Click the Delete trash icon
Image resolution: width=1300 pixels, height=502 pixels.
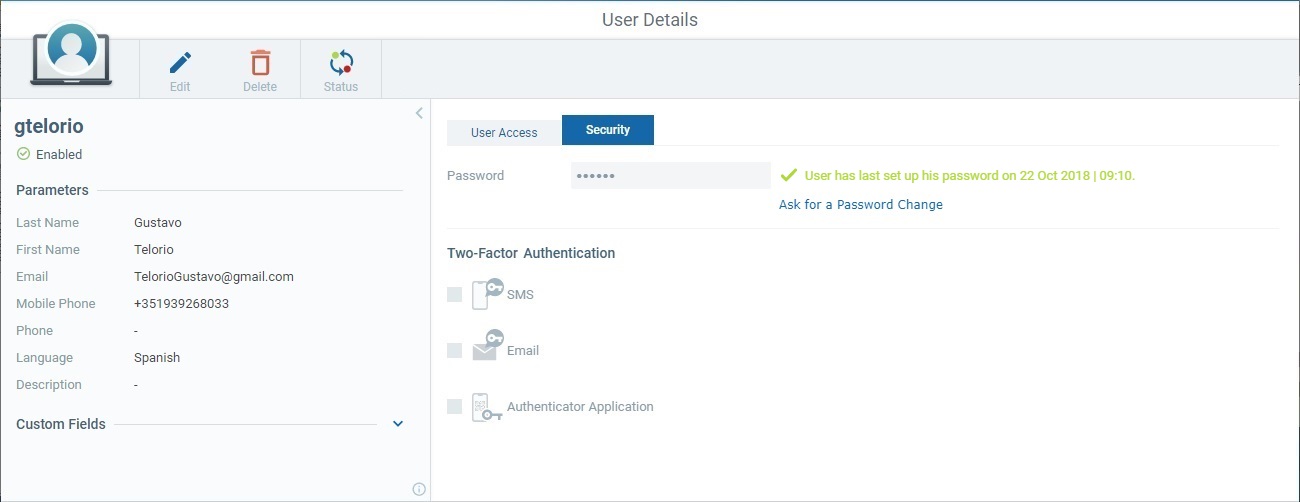click(x=260, y=62)
